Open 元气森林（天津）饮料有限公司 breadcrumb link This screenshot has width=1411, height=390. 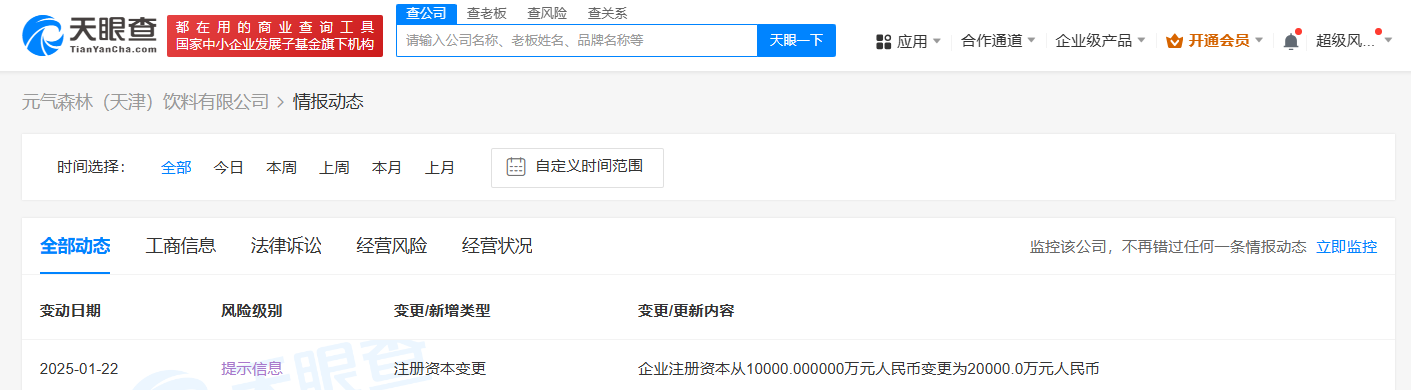click(x=146, y=101)
